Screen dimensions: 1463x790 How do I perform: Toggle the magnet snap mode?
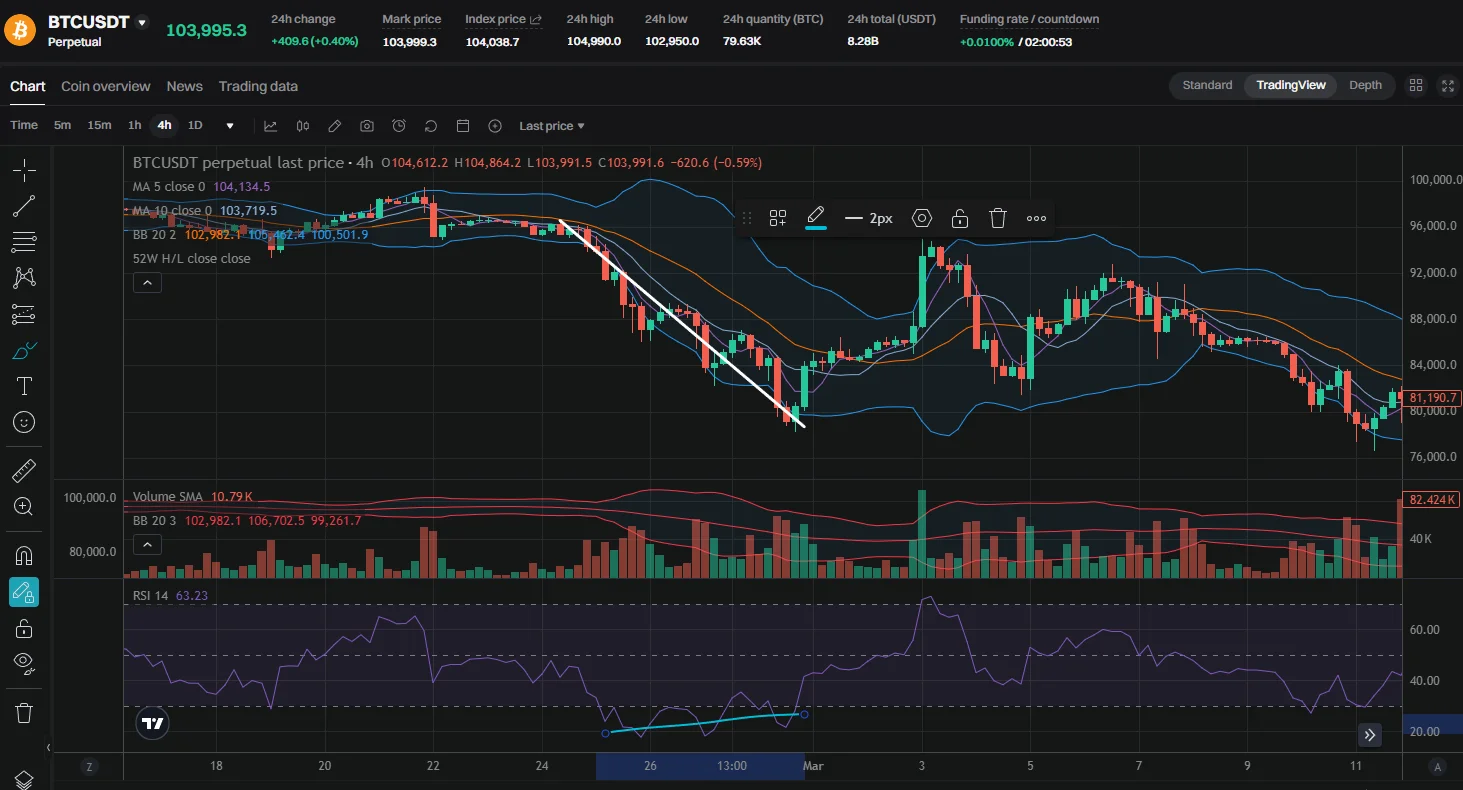24,555
